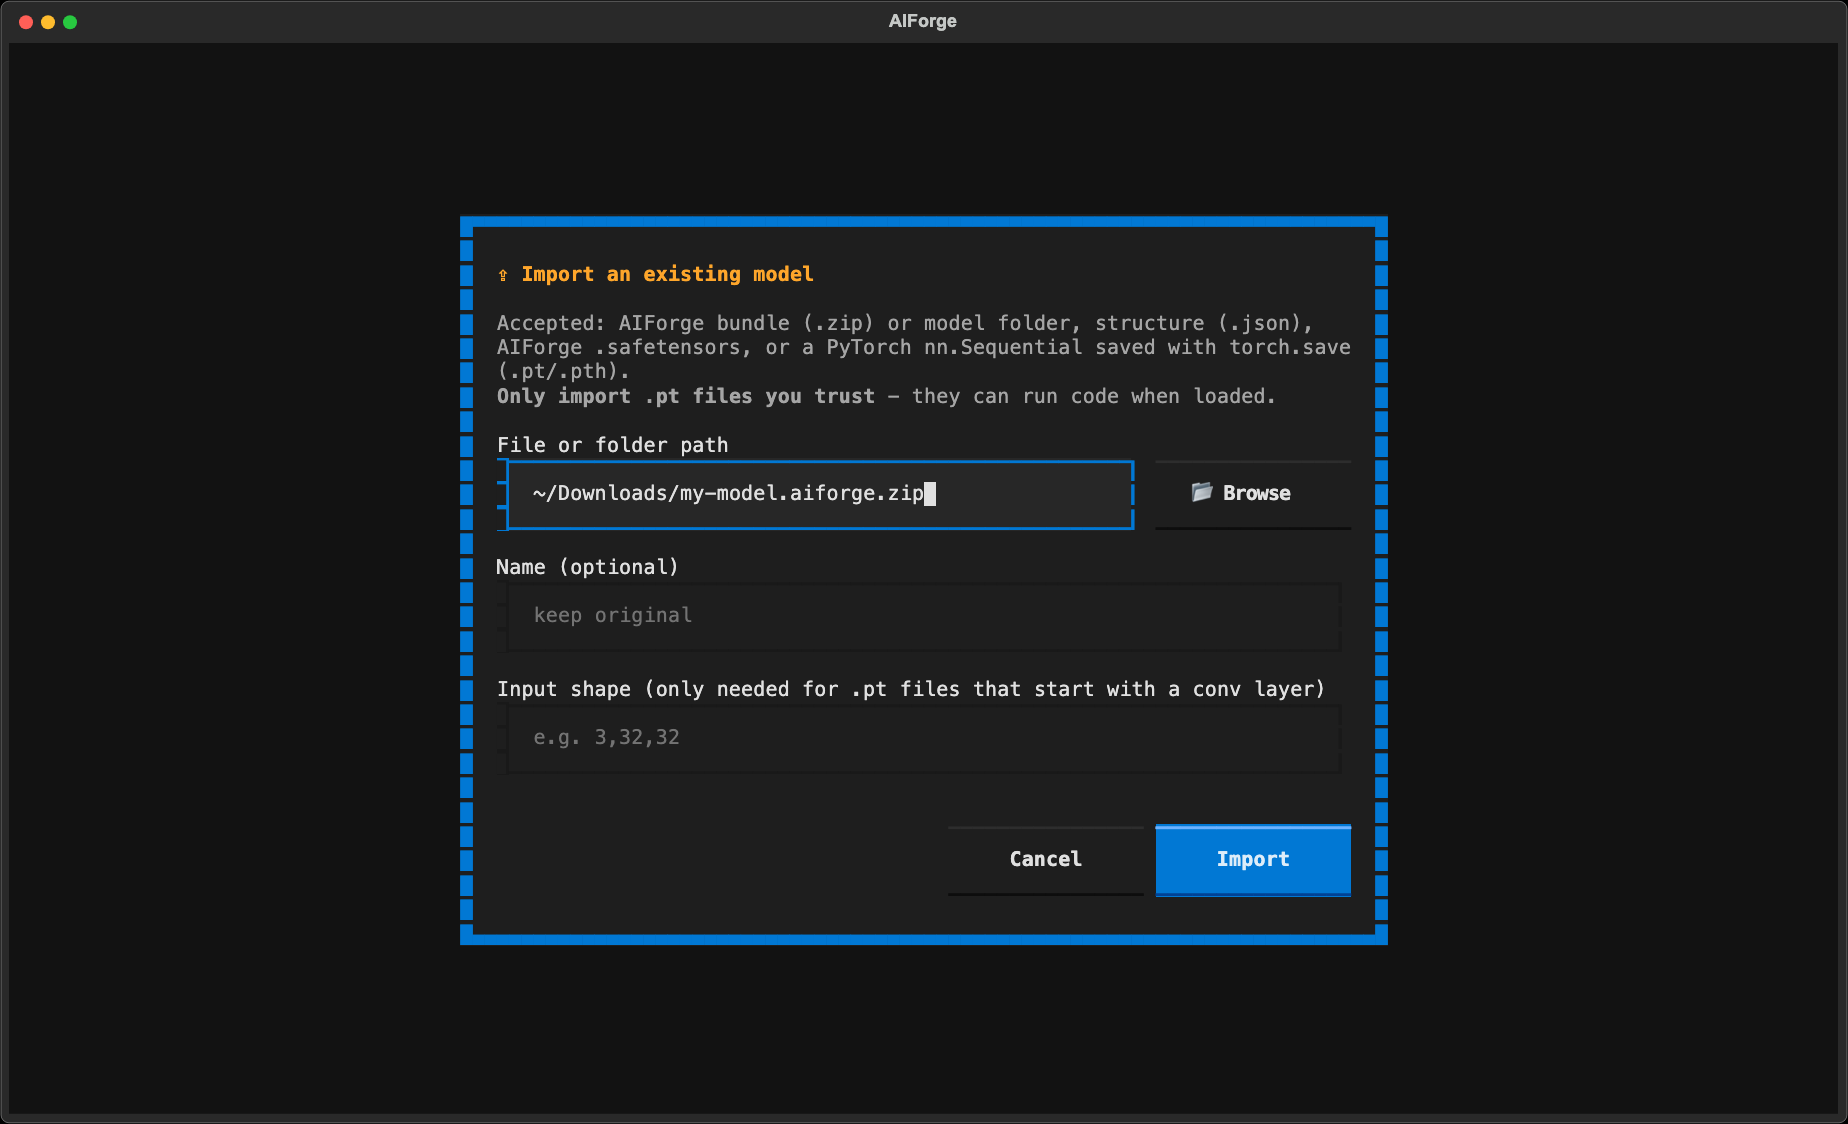Click the AIForge window title

point(923,21)
